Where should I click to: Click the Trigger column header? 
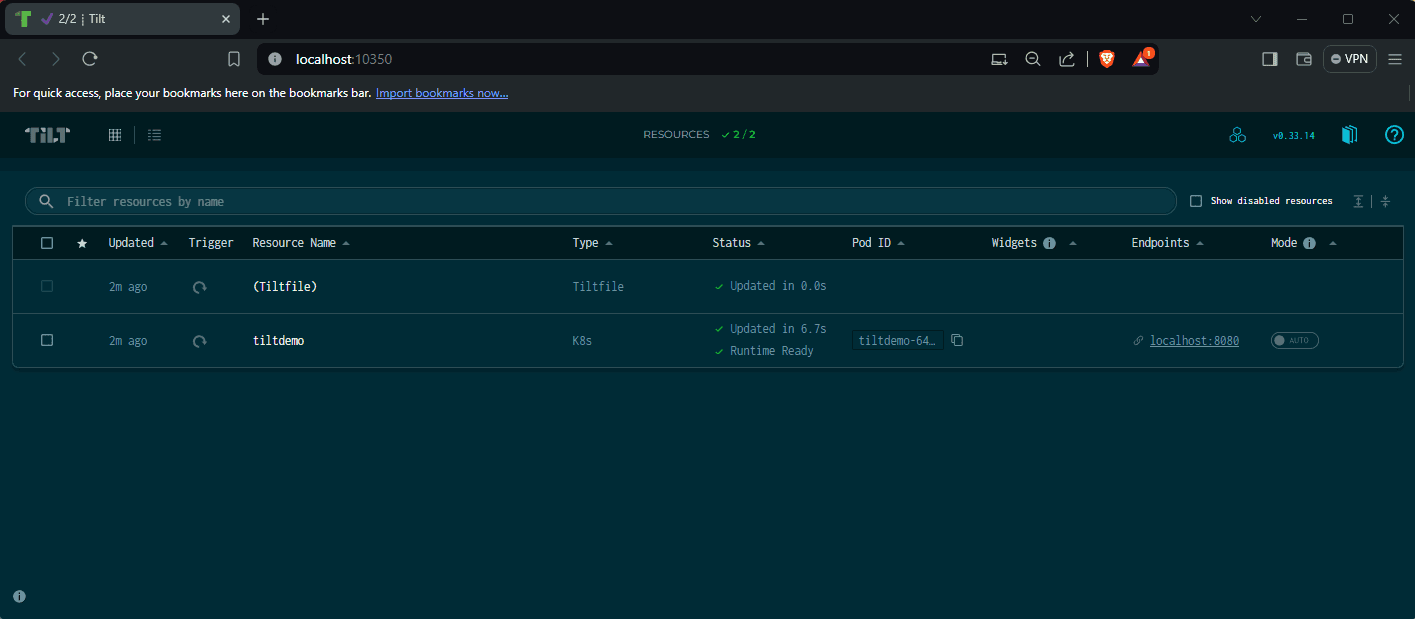[x=211, y=243]
